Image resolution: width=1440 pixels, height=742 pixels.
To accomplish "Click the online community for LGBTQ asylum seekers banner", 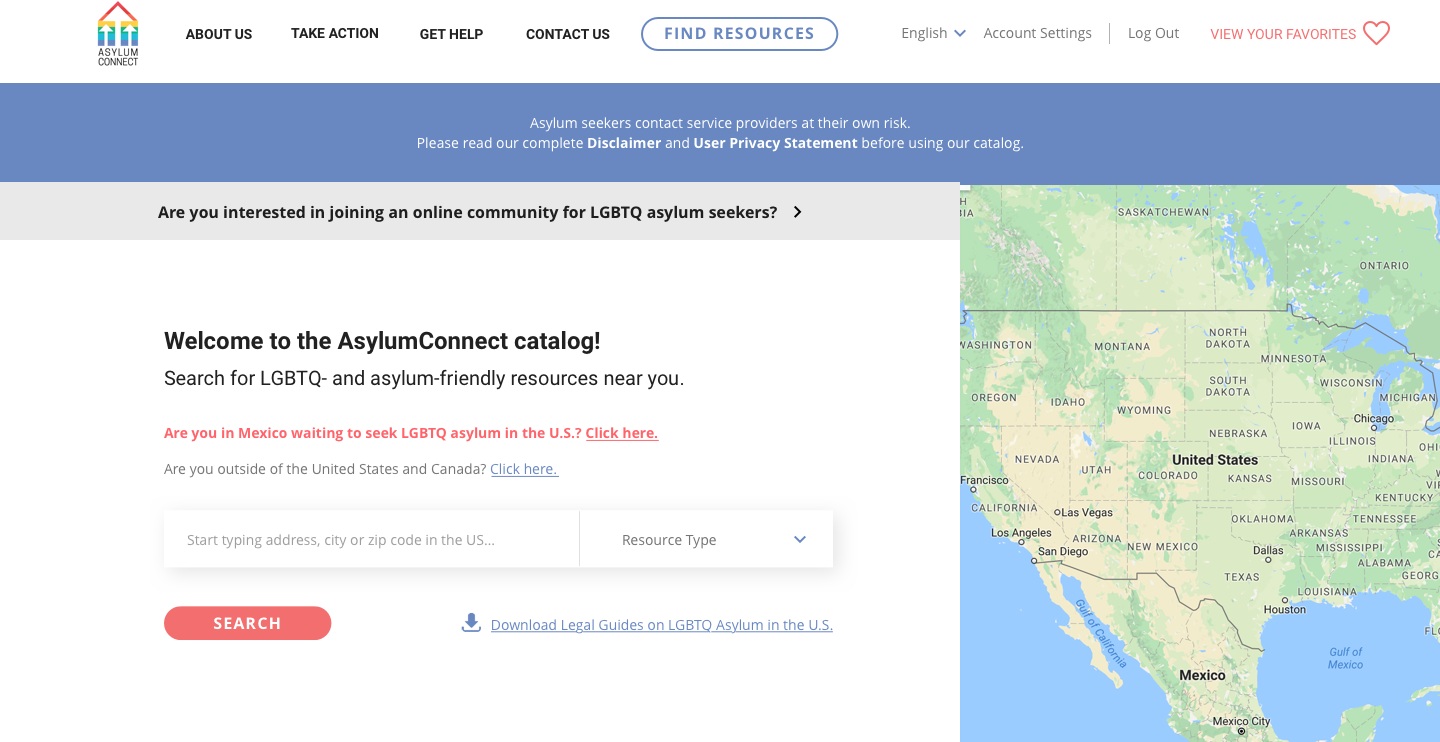I will 480,212.
